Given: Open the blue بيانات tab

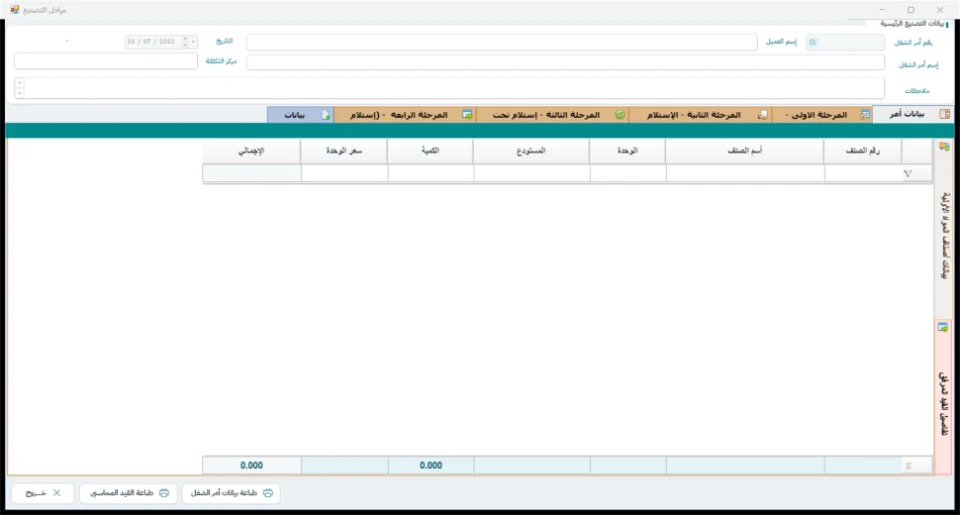Looking at the screenshot, I should tap(301, 115).
